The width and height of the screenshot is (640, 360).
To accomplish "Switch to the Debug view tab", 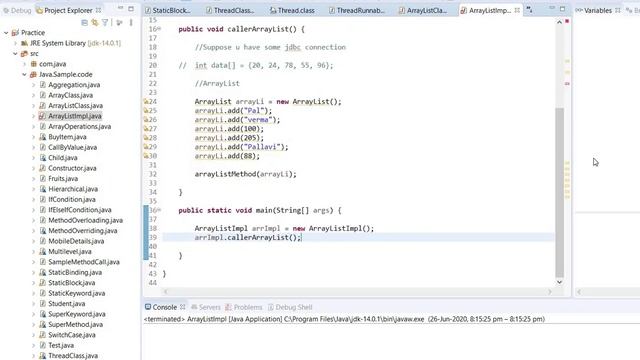I will click(x=17, y=10).
